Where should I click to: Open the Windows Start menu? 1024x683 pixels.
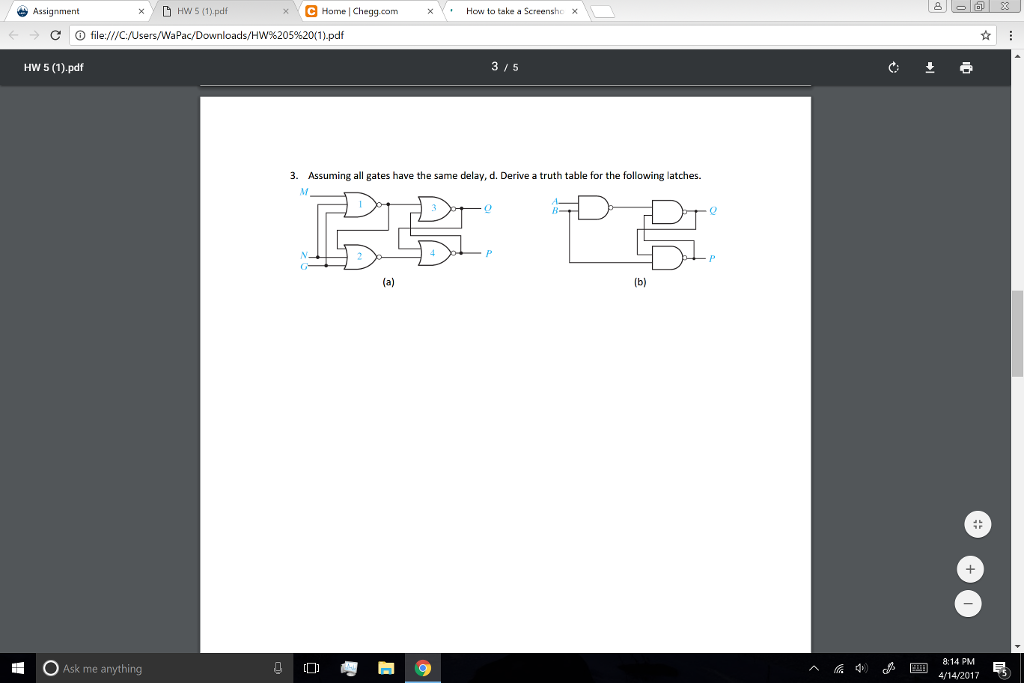click(x=15, y=668)
